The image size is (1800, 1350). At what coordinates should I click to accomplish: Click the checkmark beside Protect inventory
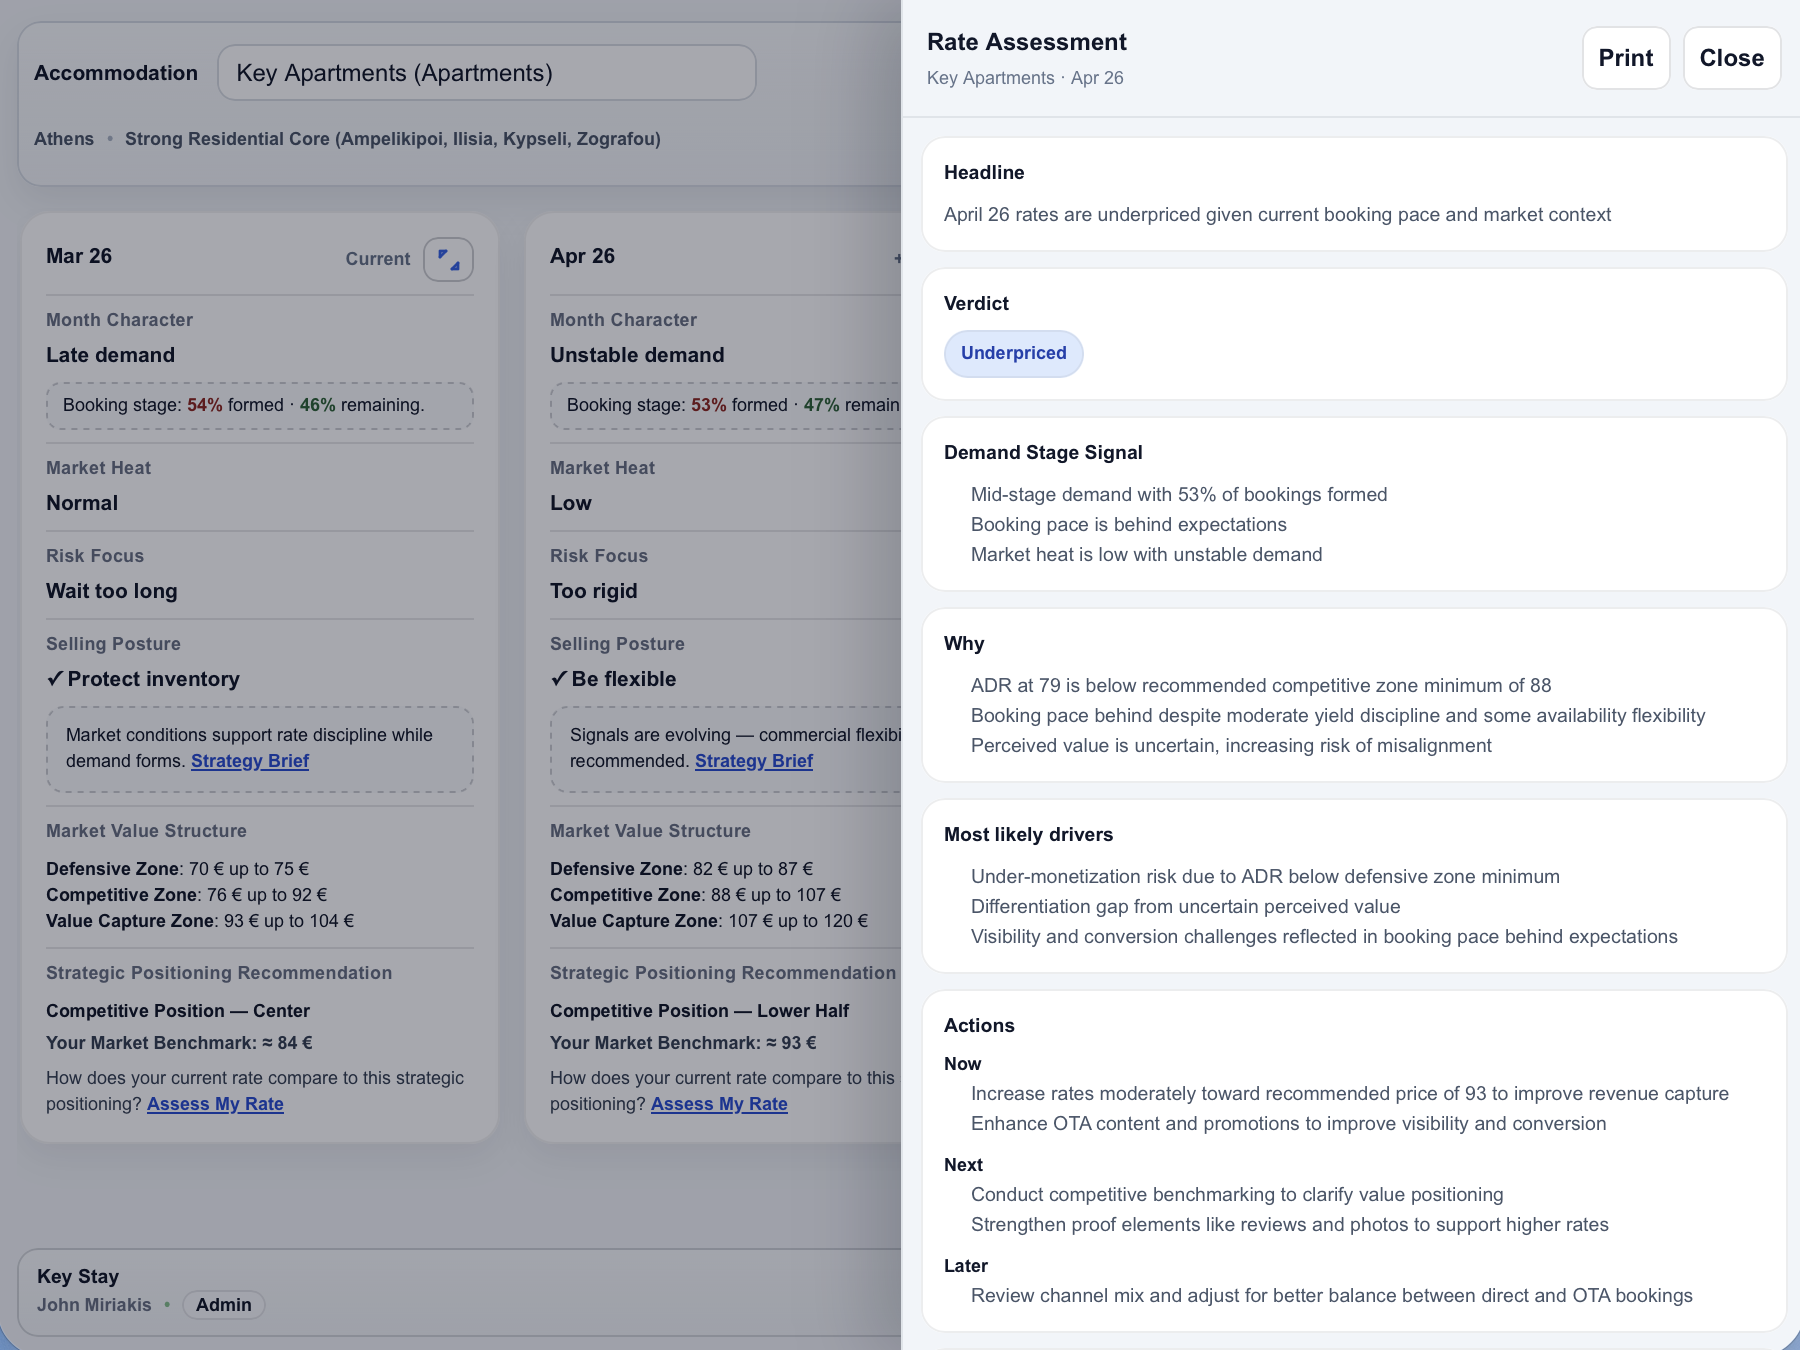56,679
